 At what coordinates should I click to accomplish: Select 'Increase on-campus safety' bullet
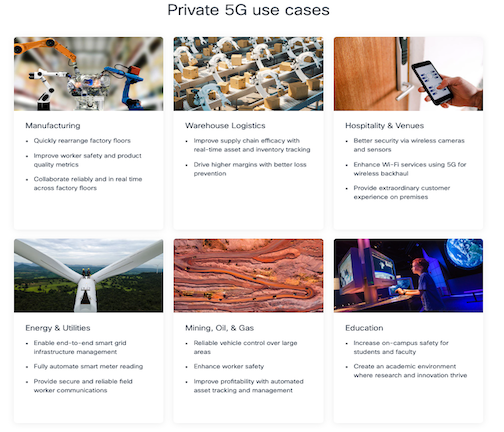401,347
